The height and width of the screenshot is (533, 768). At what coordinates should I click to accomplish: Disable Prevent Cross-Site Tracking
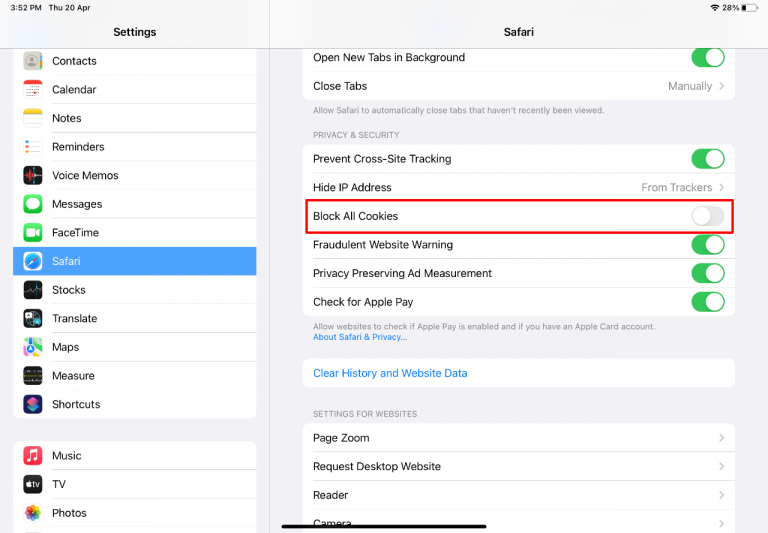click(x=707, y=159)
